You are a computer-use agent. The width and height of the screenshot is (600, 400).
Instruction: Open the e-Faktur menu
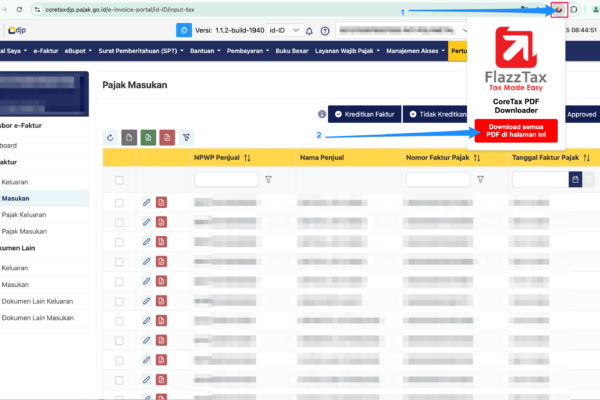(x=46, y=51)
